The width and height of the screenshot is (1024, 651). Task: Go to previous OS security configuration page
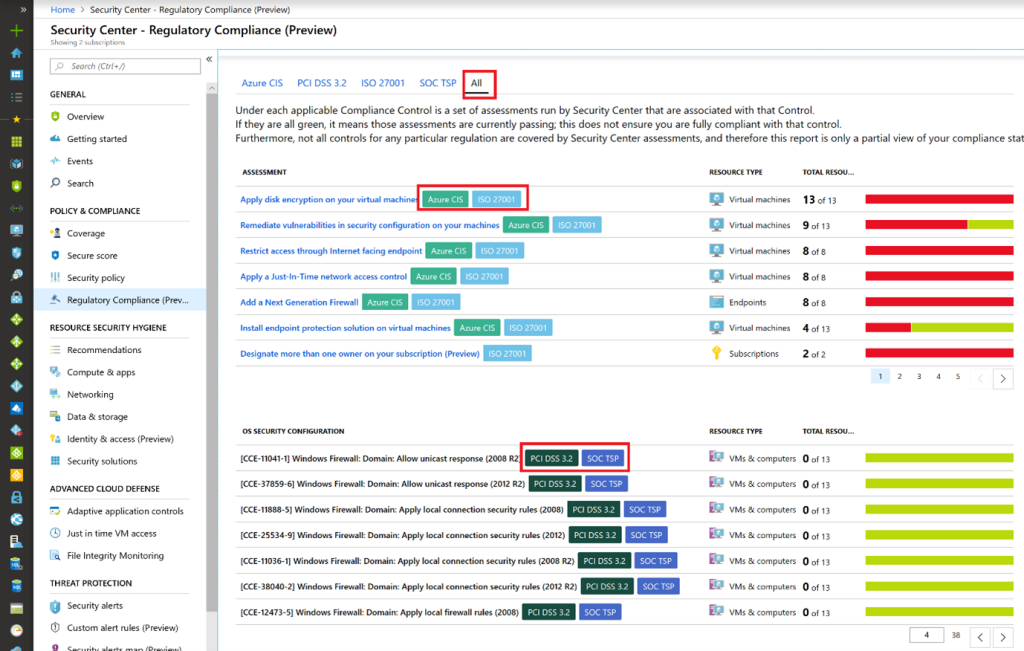click(x=980, y=637)
